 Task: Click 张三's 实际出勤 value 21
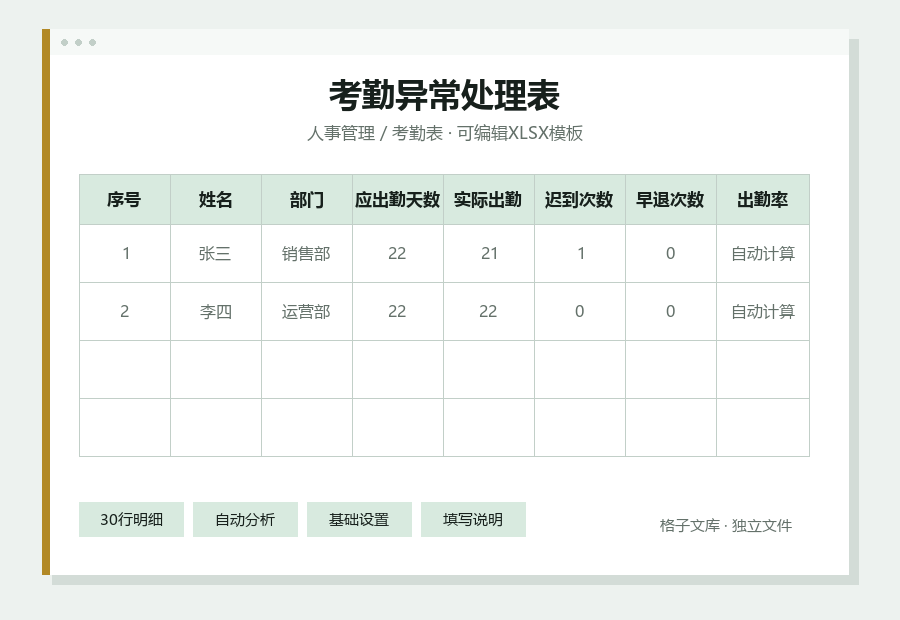(488, 253)
